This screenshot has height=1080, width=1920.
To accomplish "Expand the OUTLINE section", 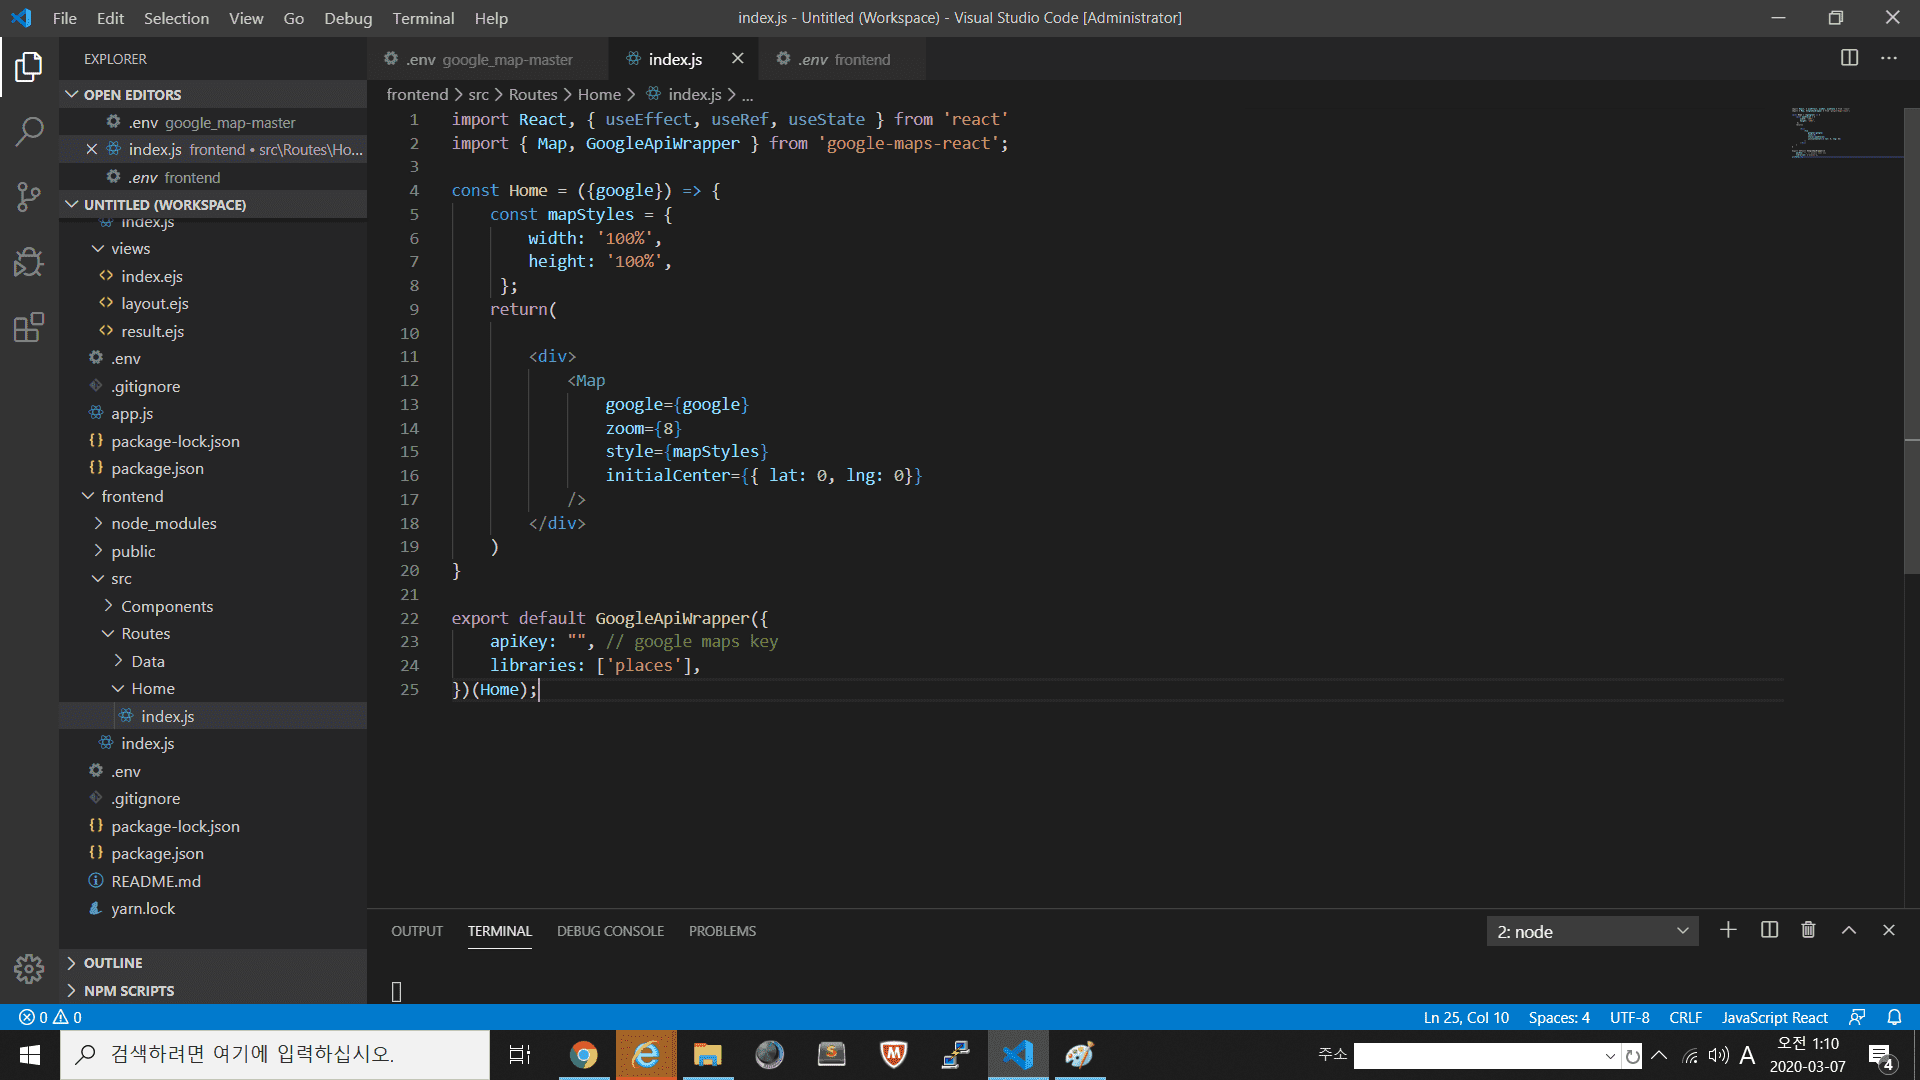I will click(x=113, y=962).
